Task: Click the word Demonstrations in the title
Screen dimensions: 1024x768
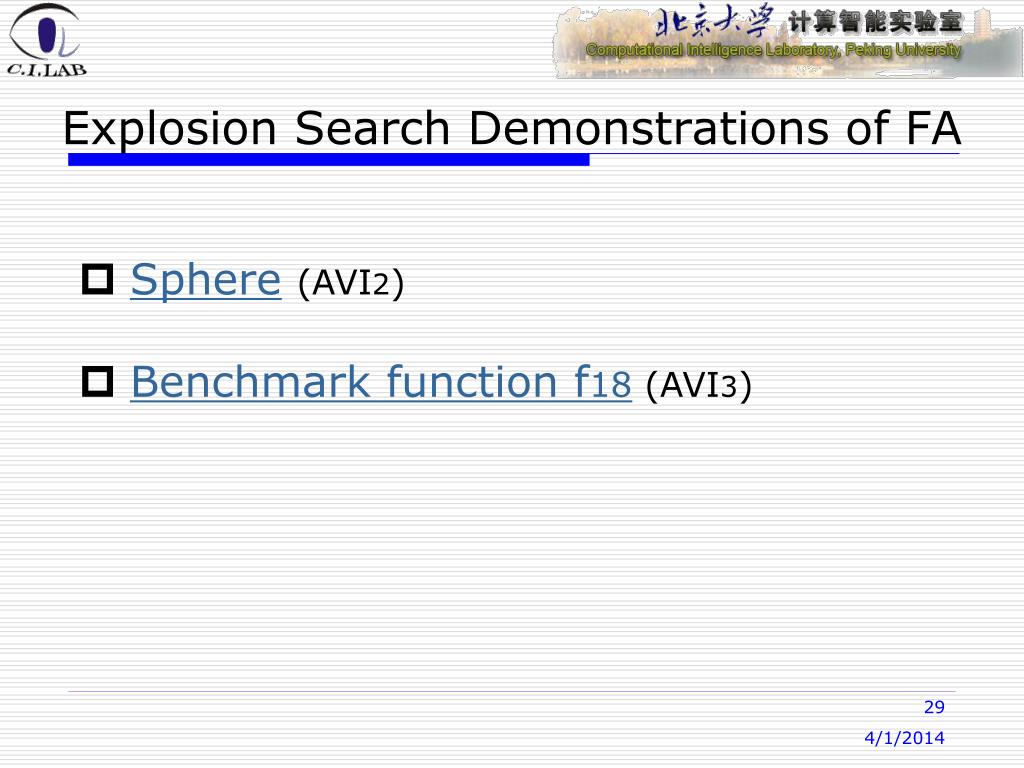Action: tap(648, 128)
